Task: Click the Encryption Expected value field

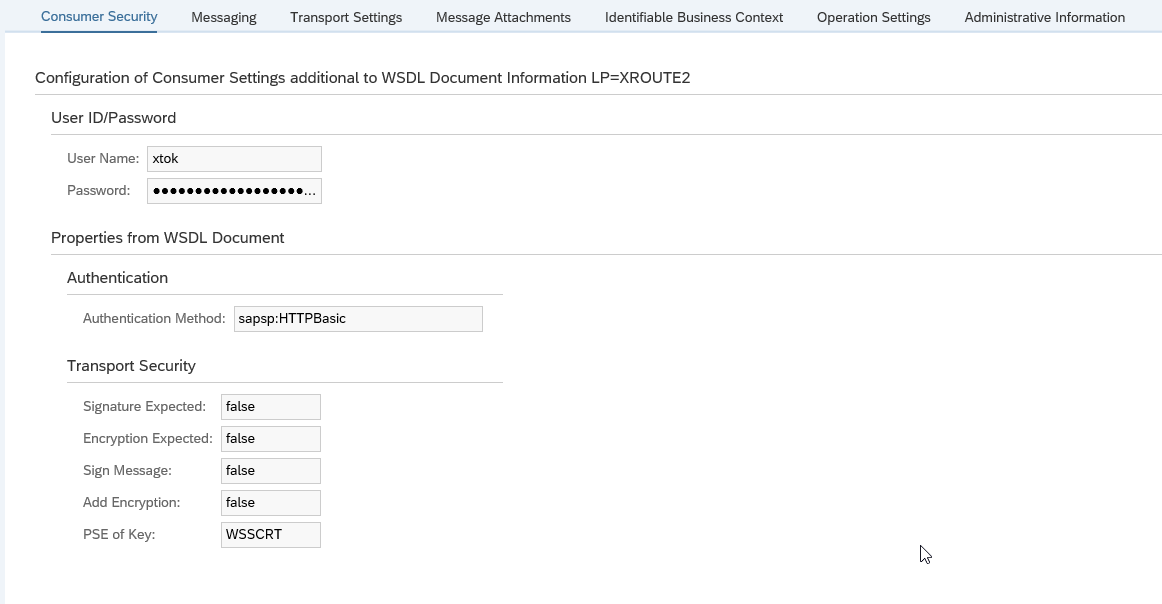Action: 270,439
